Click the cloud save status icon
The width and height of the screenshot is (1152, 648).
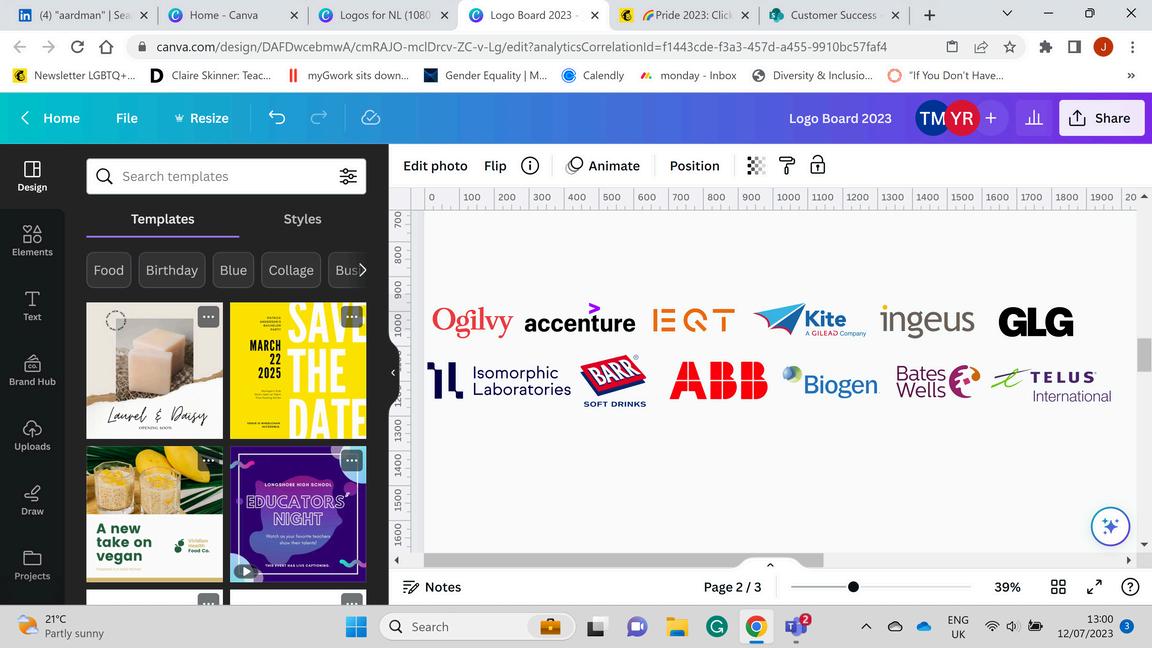coord(371,118)
